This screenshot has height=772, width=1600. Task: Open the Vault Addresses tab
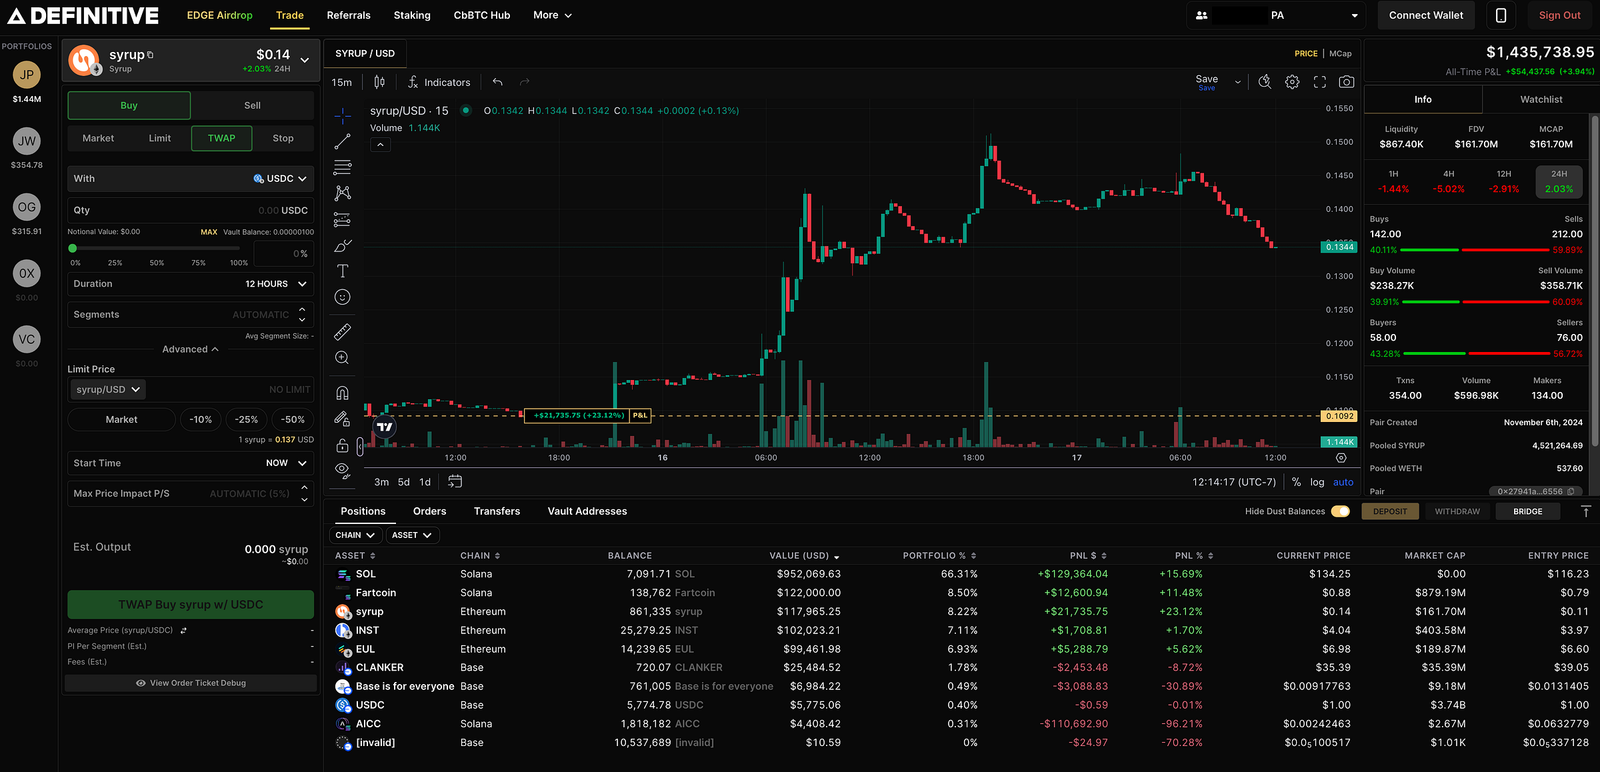(x=587, y=511)
